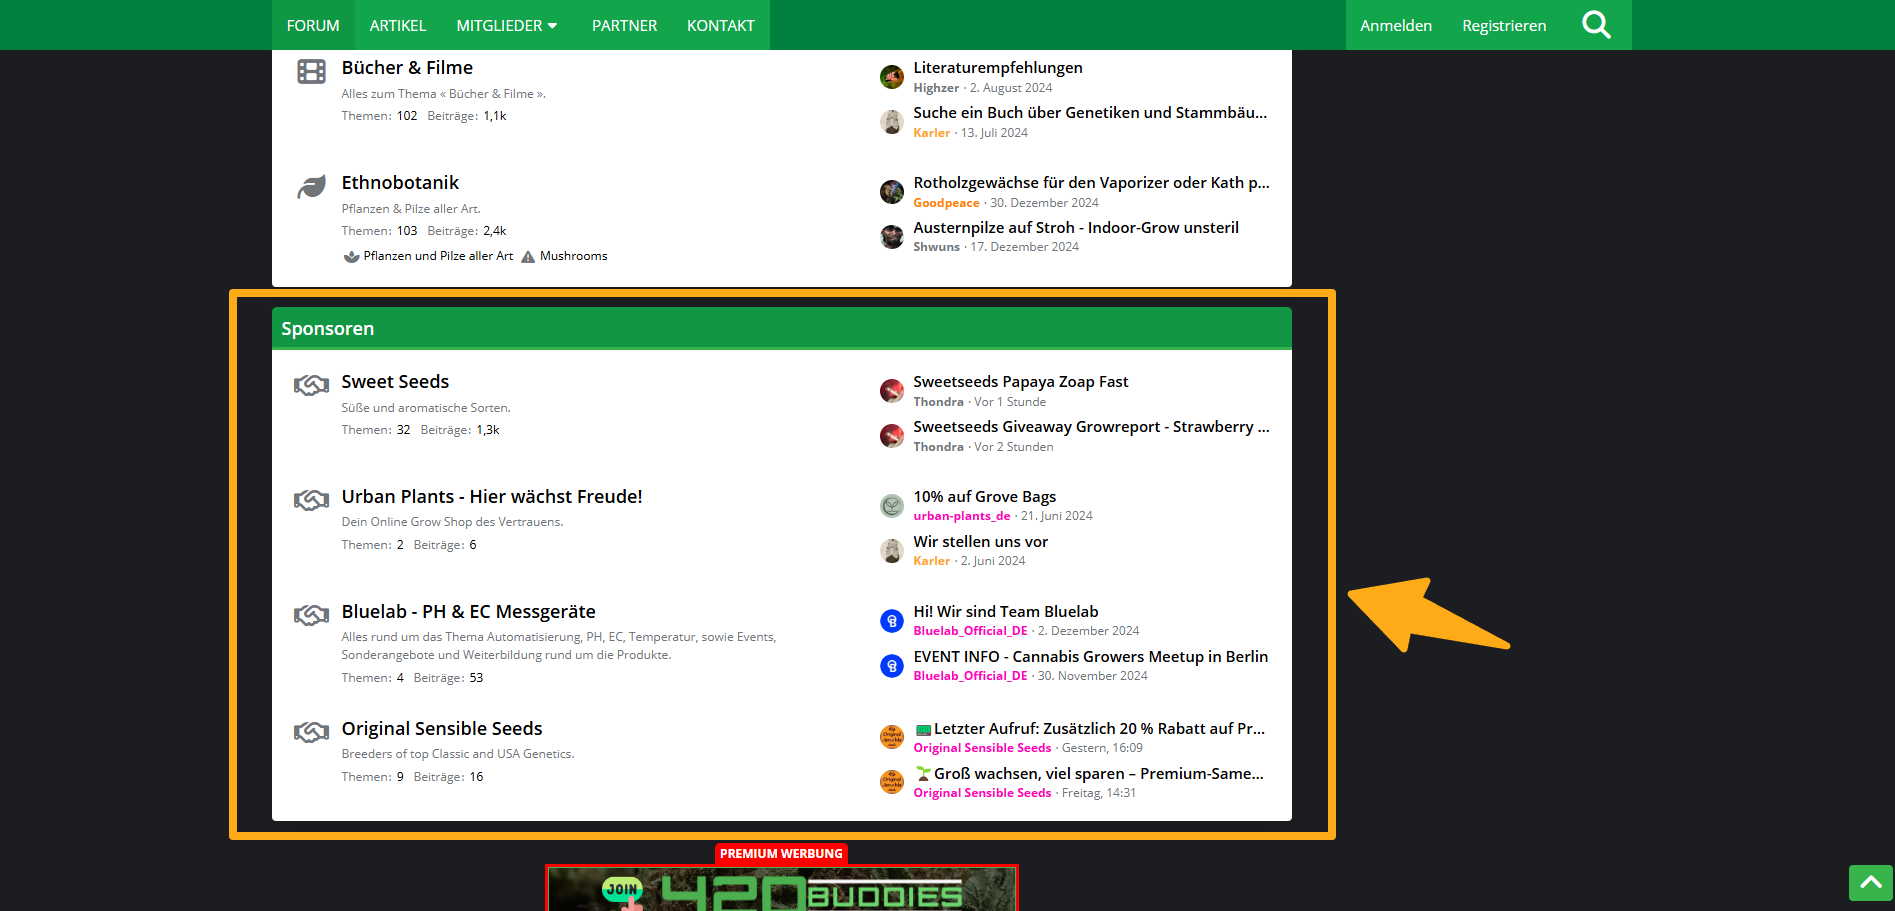Click Bluelab avatar beside Hi! Wir sind Team Bluelab
The height and width of the screenshot is (911, 1895).
coord(892,621)
